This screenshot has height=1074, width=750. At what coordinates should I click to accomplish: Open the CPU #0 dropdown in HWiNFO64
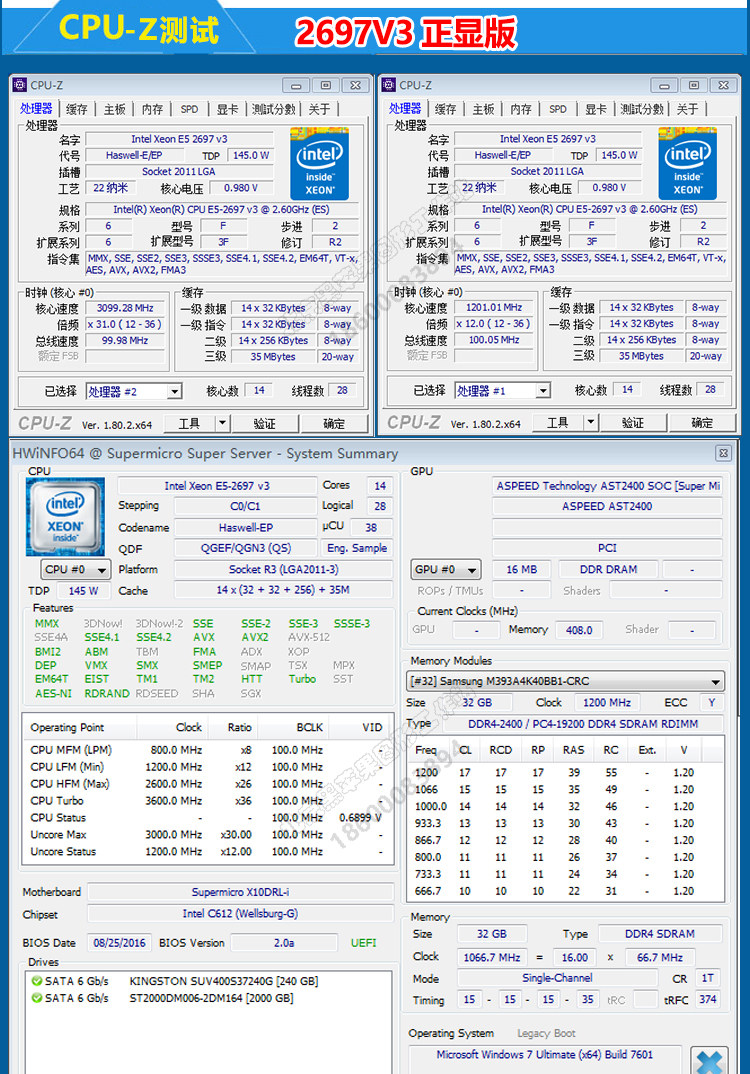point(75,570)
